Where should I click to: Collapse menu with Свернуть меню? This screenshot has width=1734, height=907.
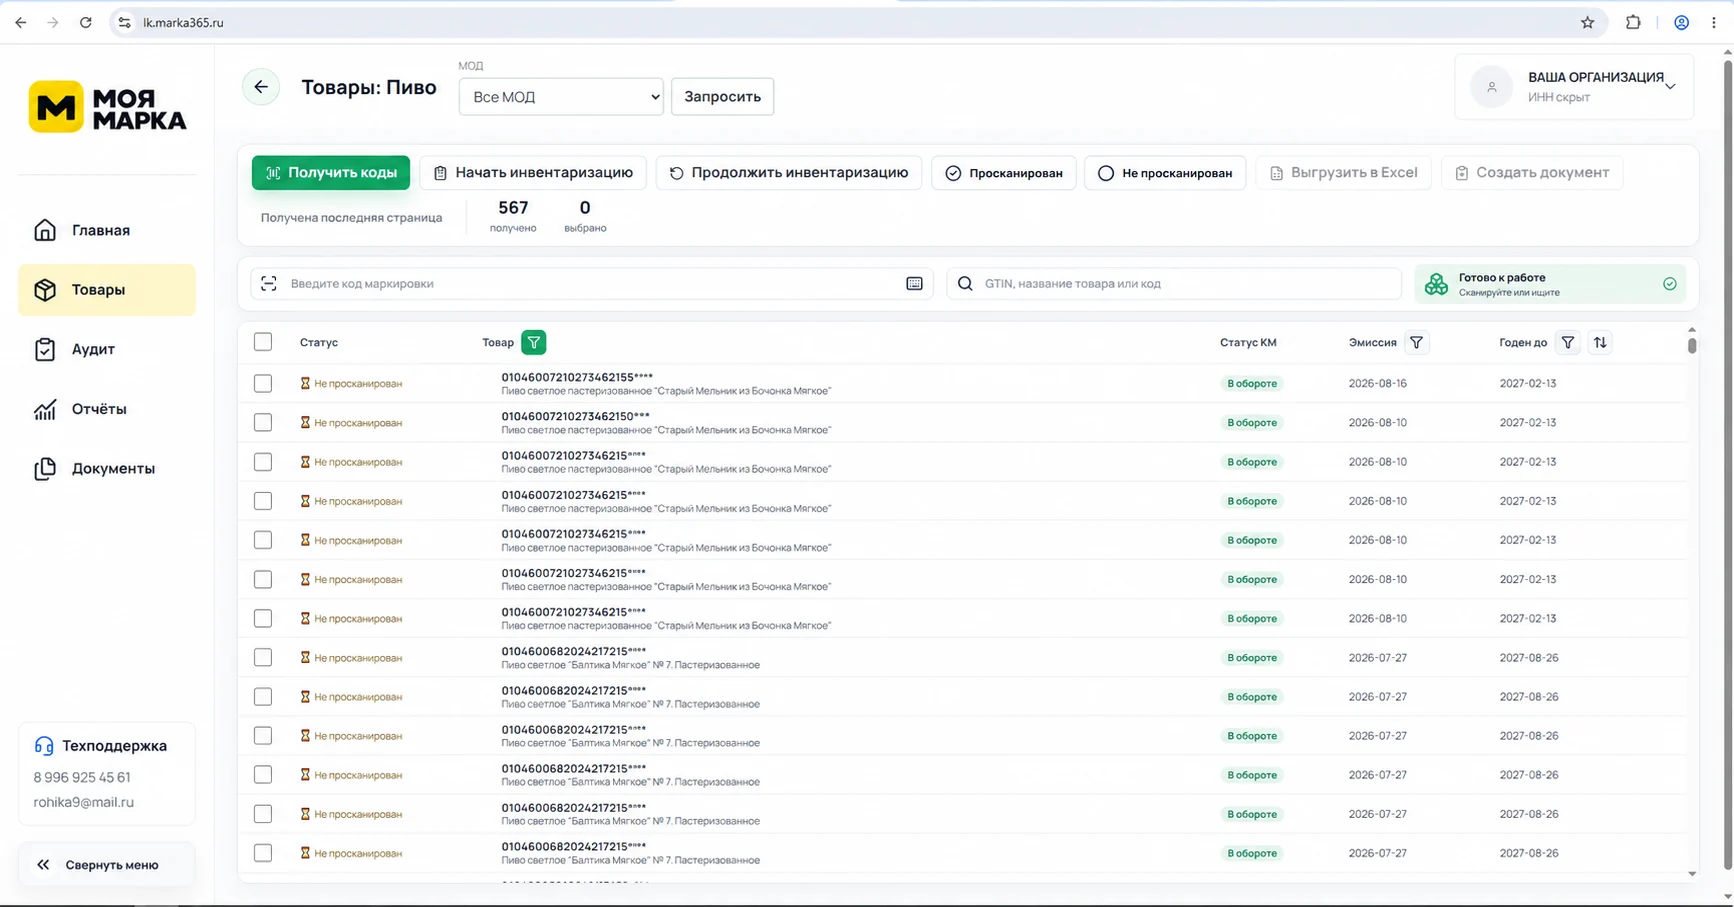coord(106,865)
